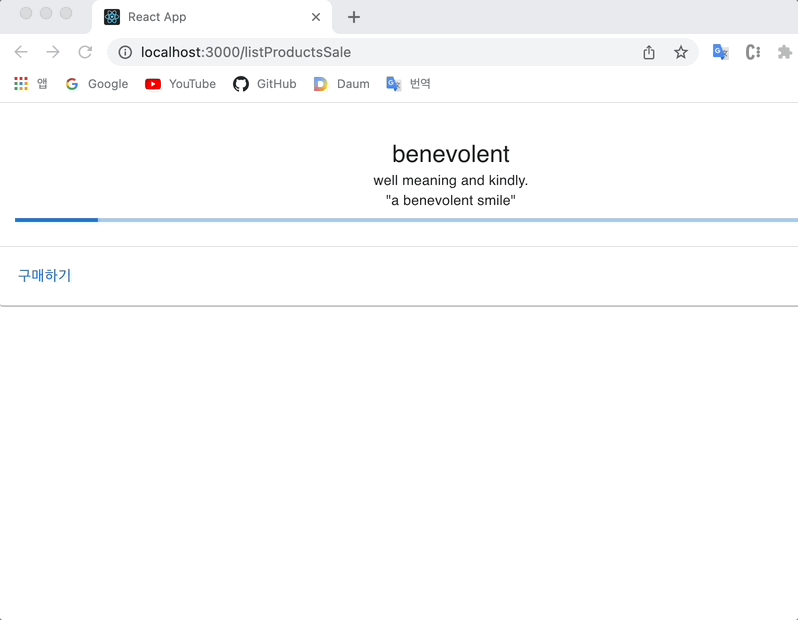Viewport: 798px width, 620px height.
Task: Open the share page icon
Action: pyautogui.click(x=648, y=52)
